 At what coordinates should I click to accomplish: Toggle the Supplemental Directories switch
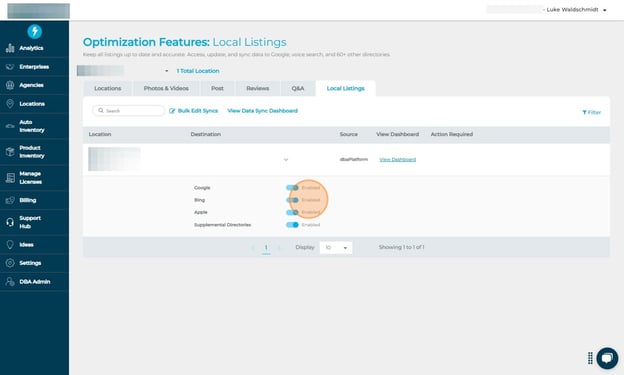[292, 225]
